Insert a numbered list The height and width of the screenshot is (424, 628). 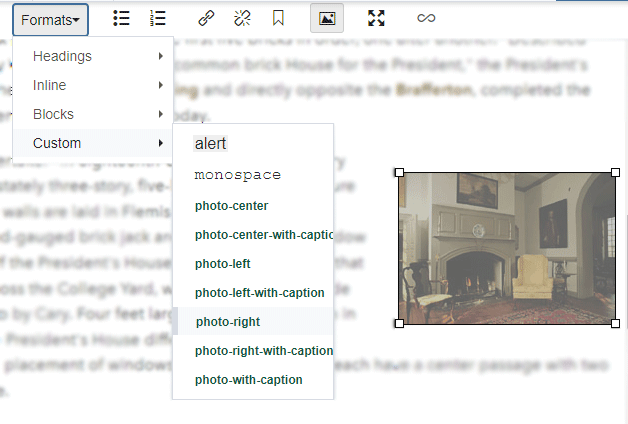coord(158,18)
